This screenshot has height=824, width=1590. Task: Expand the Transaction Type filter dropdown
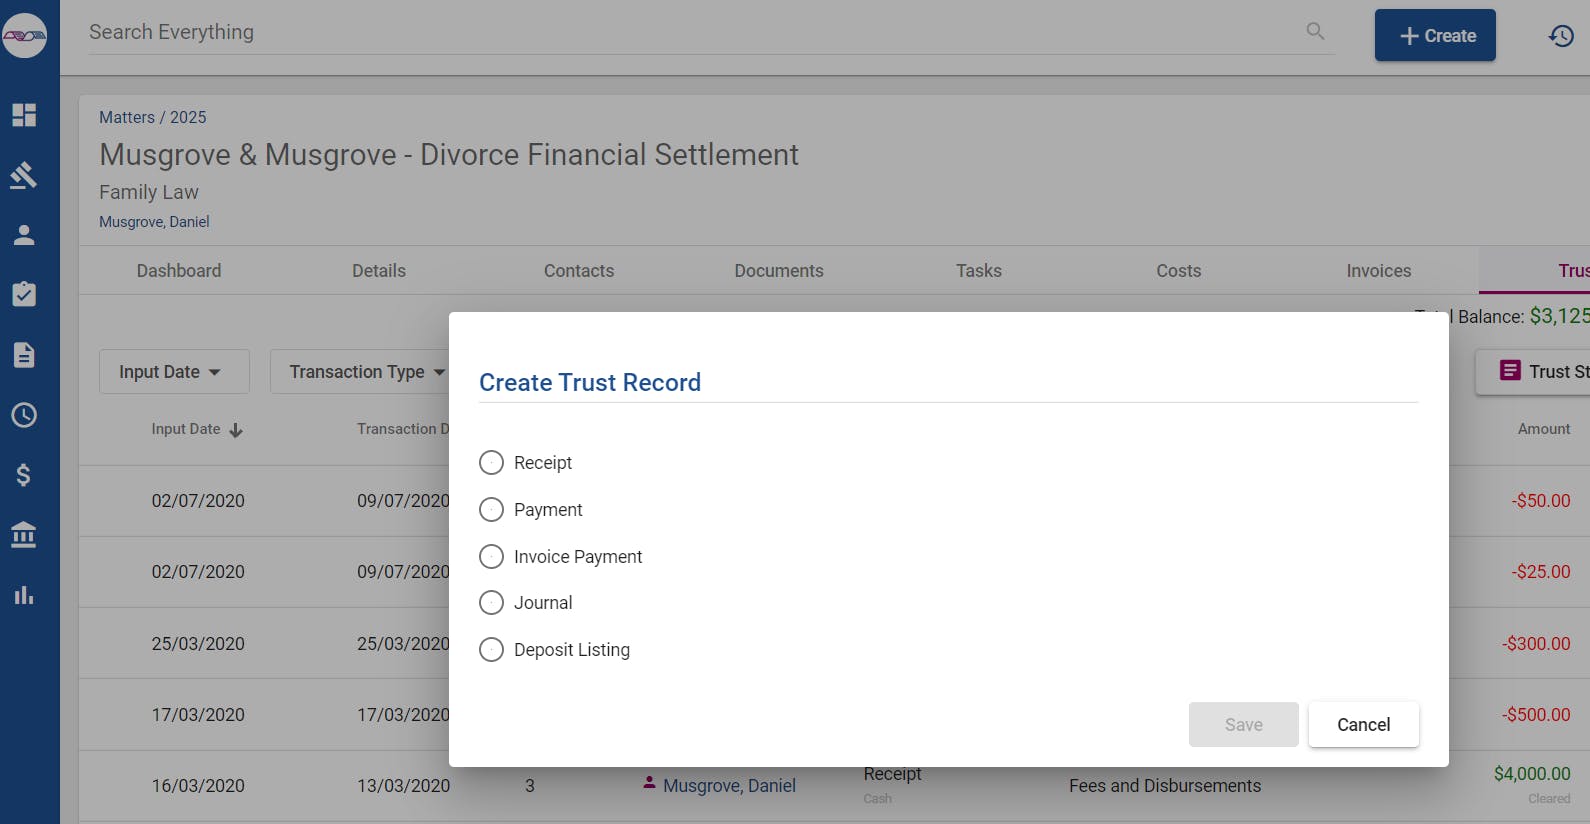pos(360,372)
